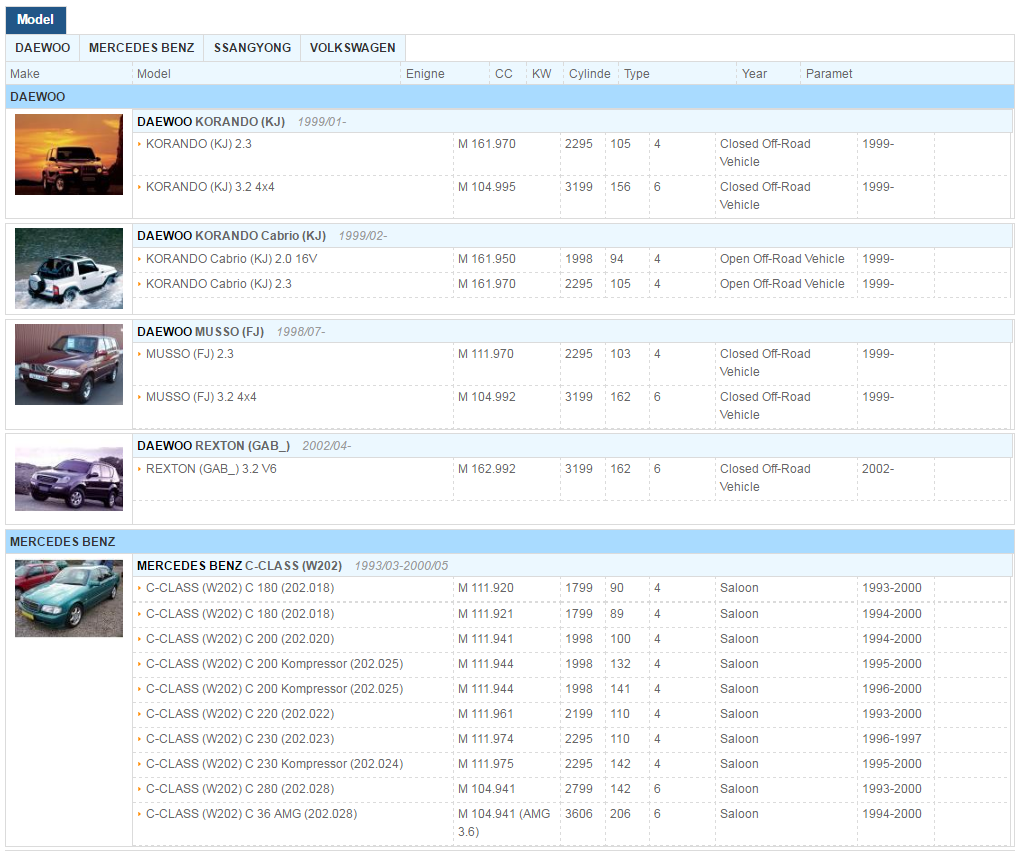The width and height of the screenshot is (1023, 851).
Task: Select the 1998/07- date next to Musso
Action: coord(301,332)
